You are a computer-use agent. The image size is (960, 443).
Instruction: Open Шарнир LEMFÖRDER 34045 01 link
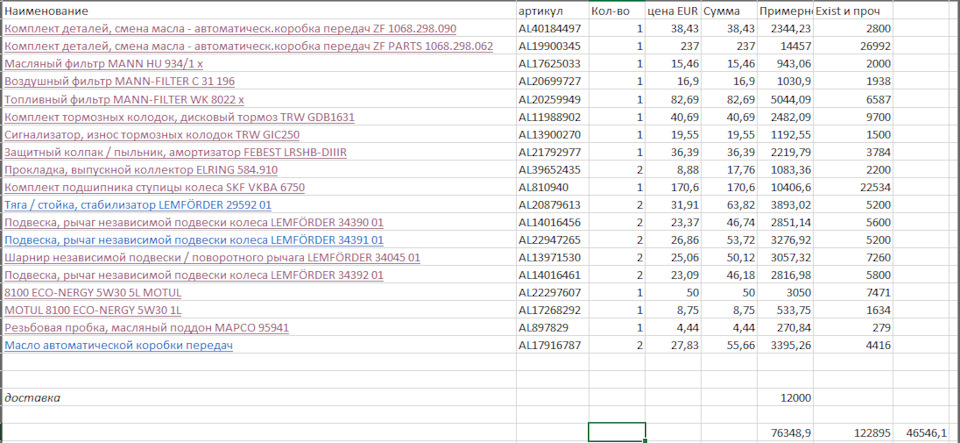[x=212, y=258]
